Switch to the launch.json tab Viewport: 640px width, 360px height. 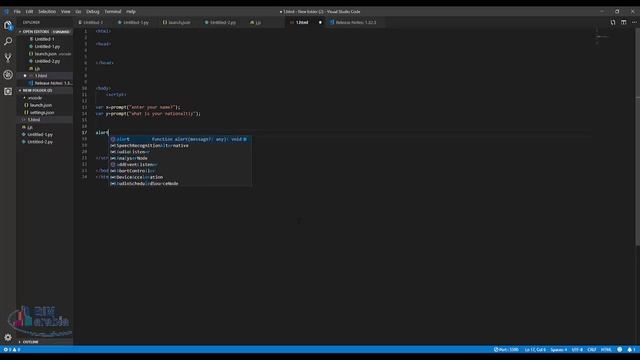pos(179,22)
